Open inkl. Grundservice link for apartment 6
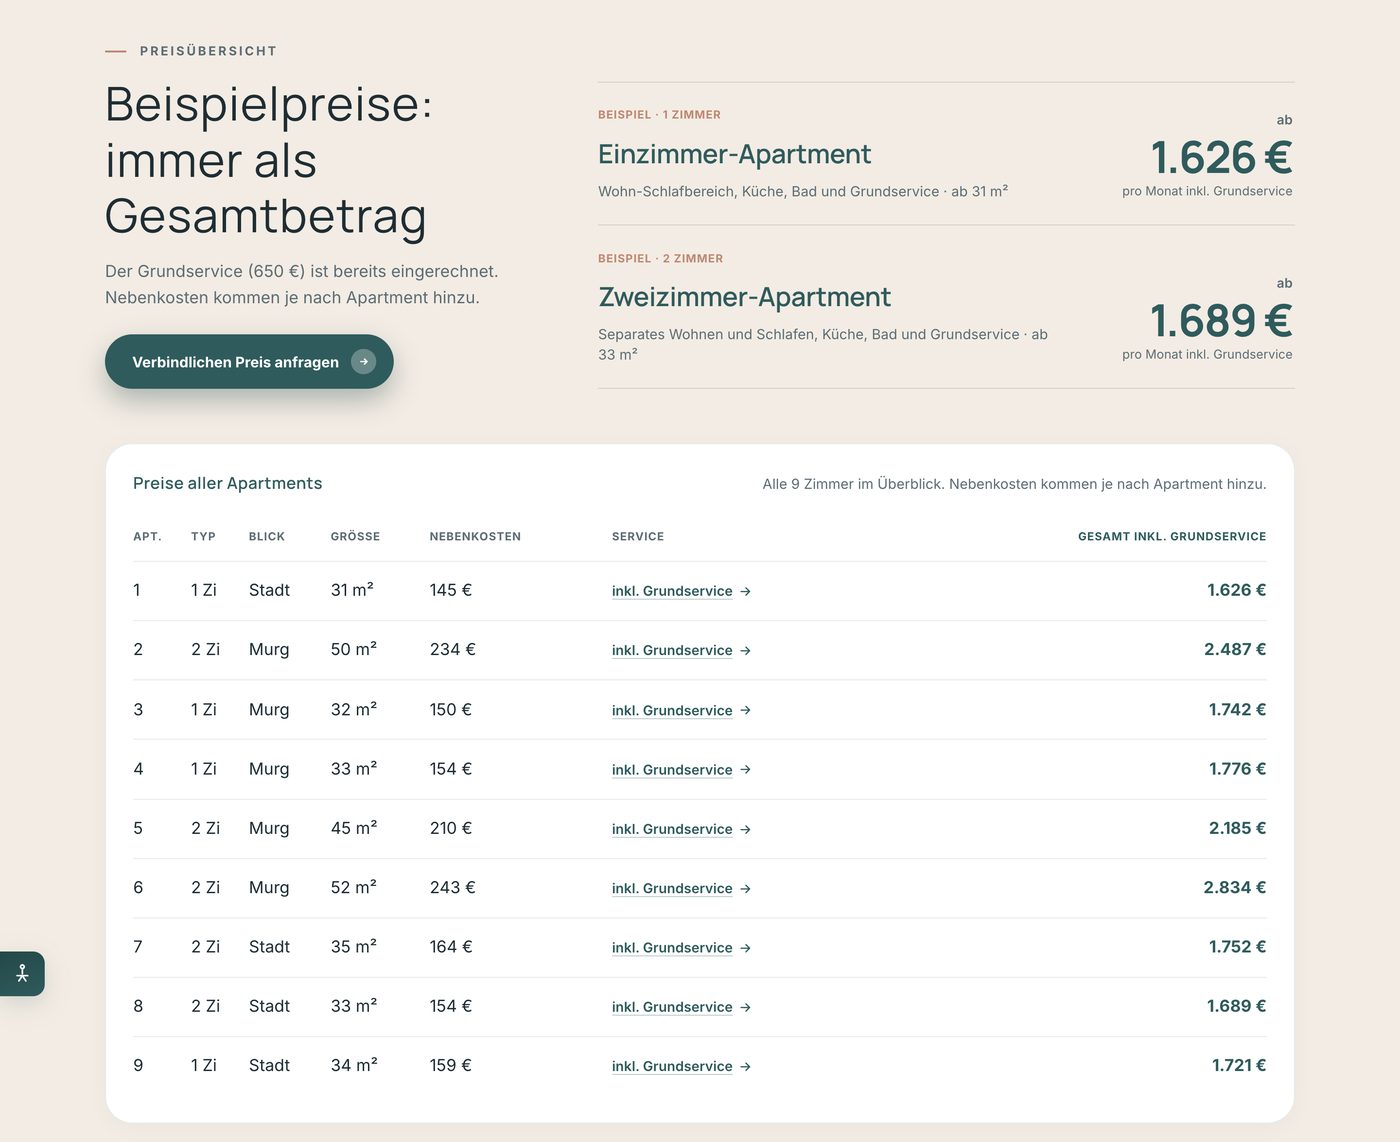The image size is (1400, 1142). point(672,888)
